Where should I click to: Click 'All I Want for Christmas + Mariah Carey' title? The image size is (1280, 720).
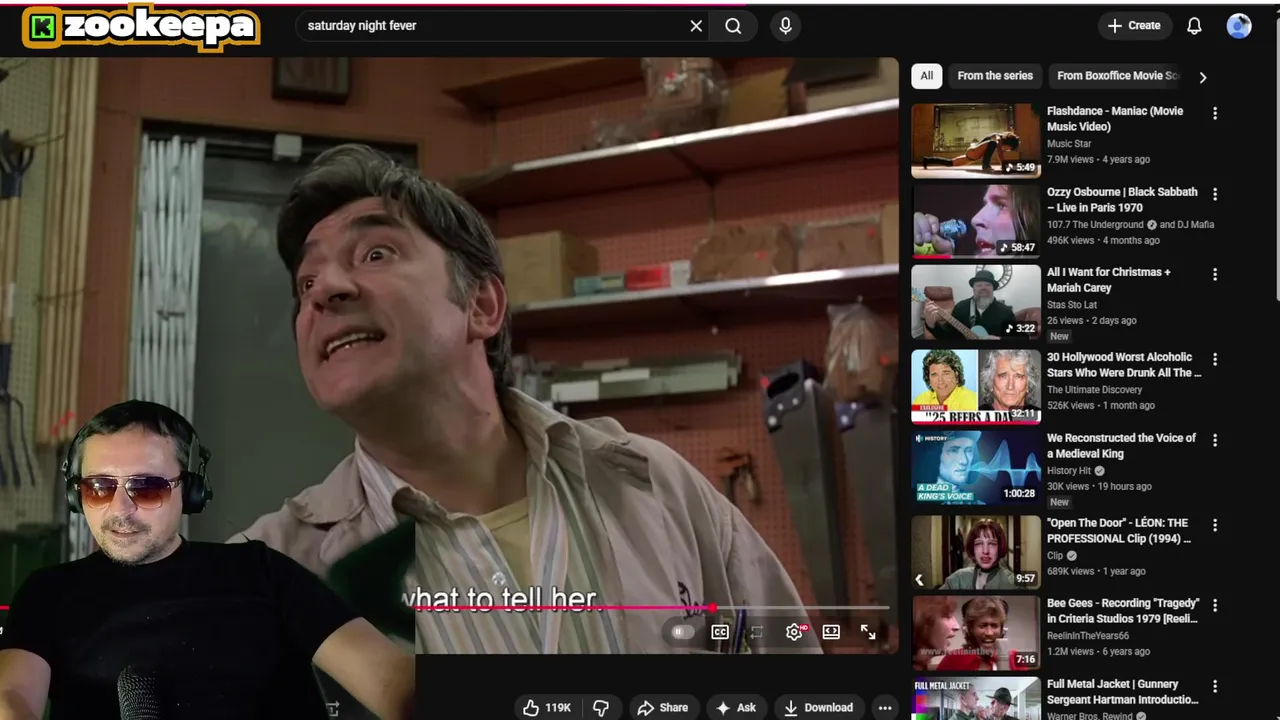point(1108,280)
